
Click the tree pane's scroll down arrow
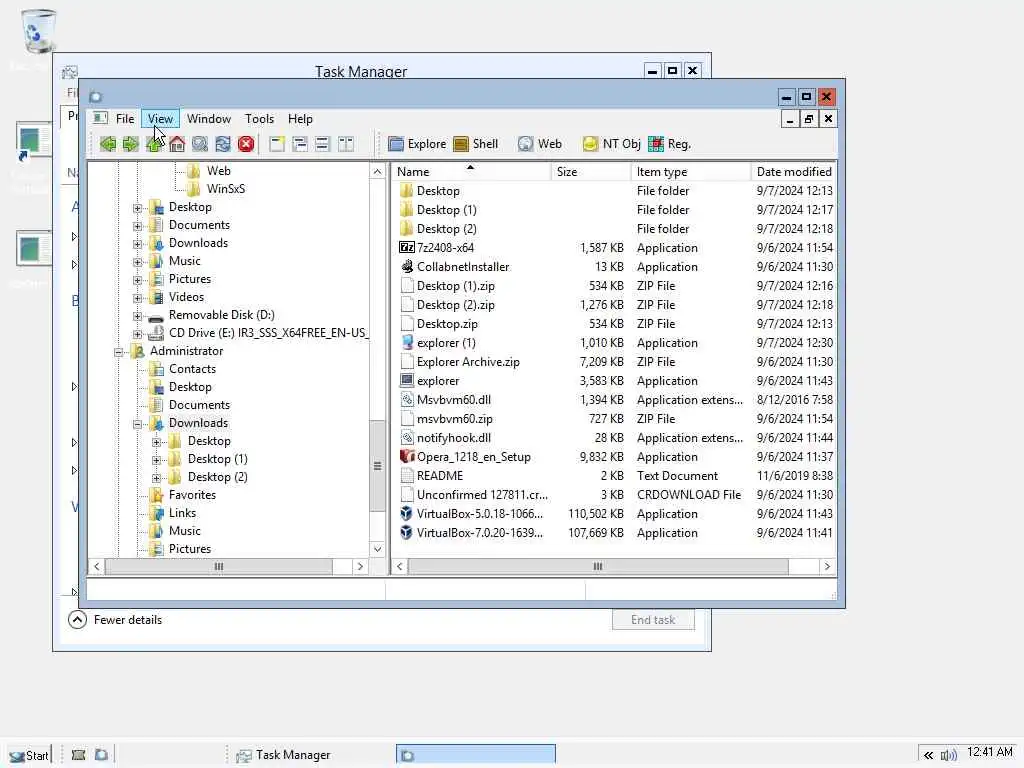(x=377, y=549)
